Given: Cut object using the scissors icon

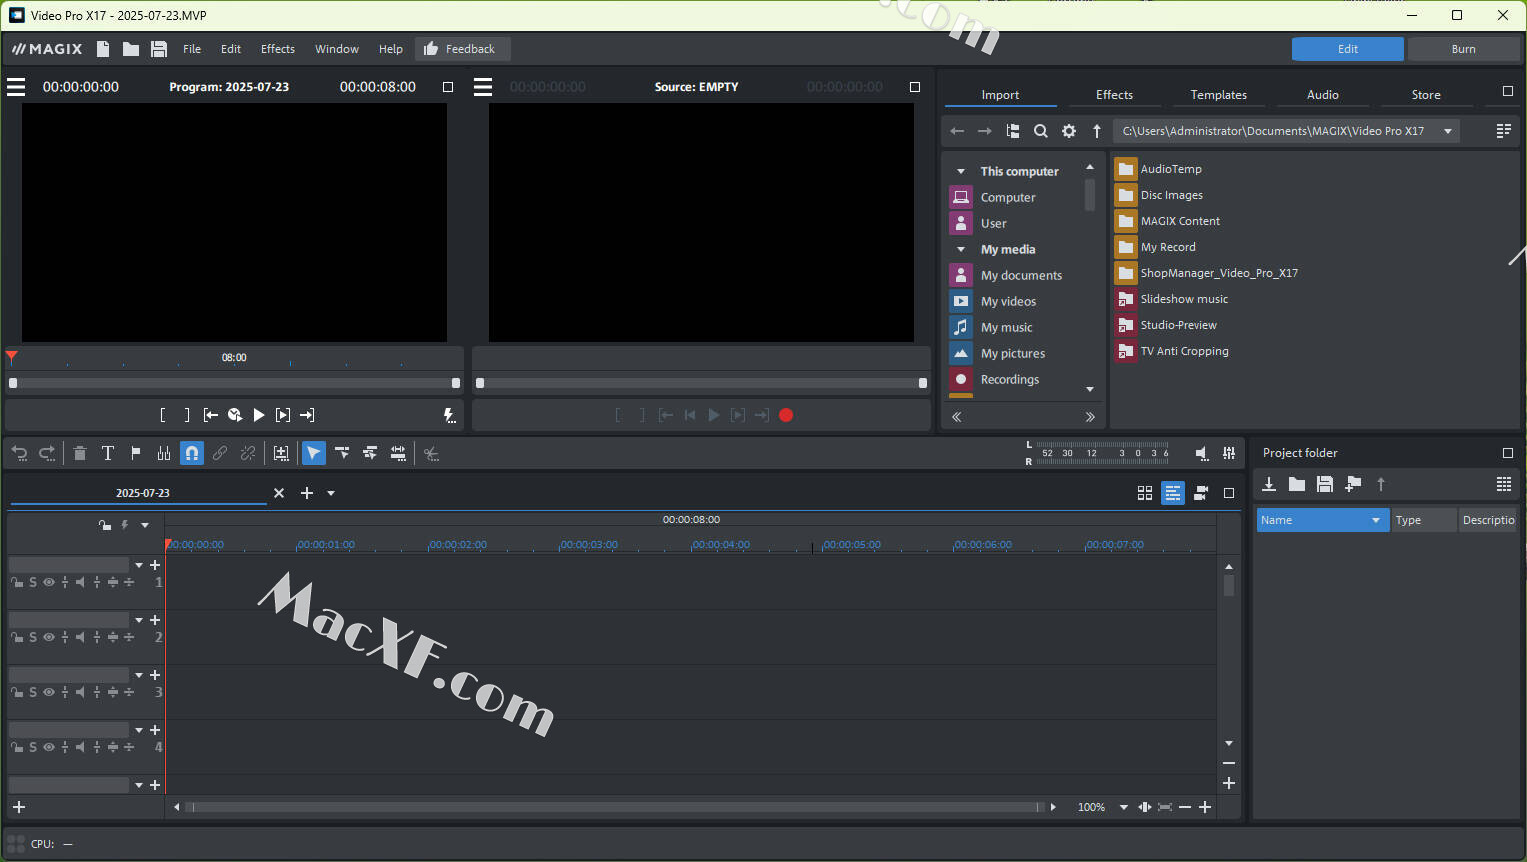Looking at the screenshot, I should (431, 453).
